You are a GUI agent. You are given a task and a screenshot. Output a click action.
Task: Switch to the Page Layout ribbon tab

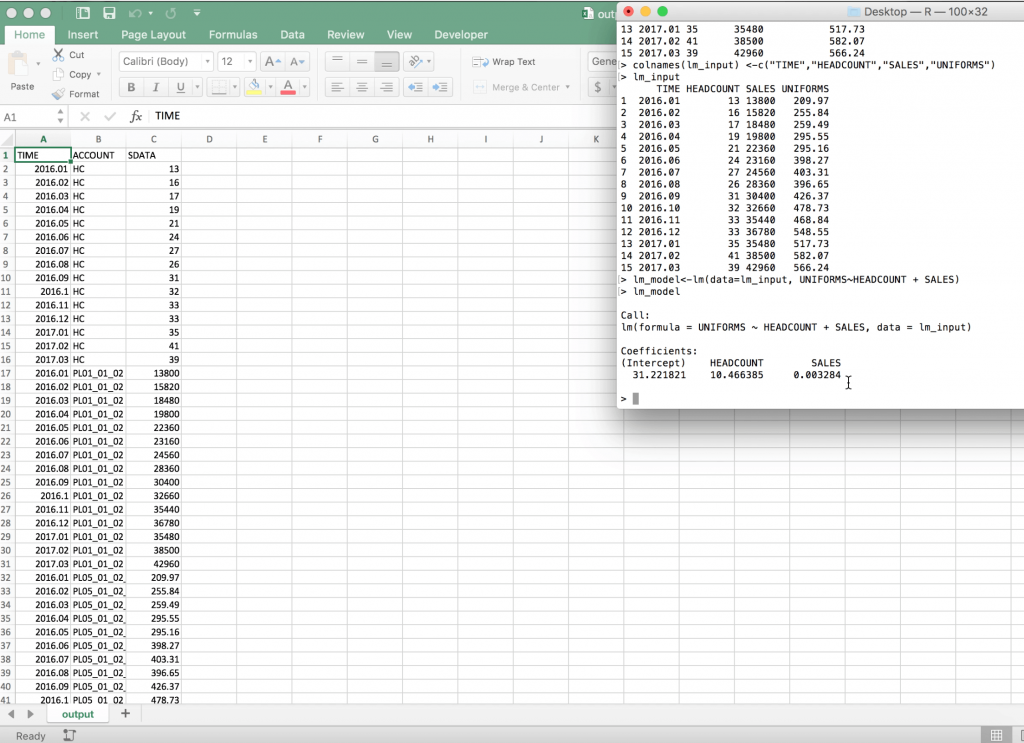click(x=153, y=35)
